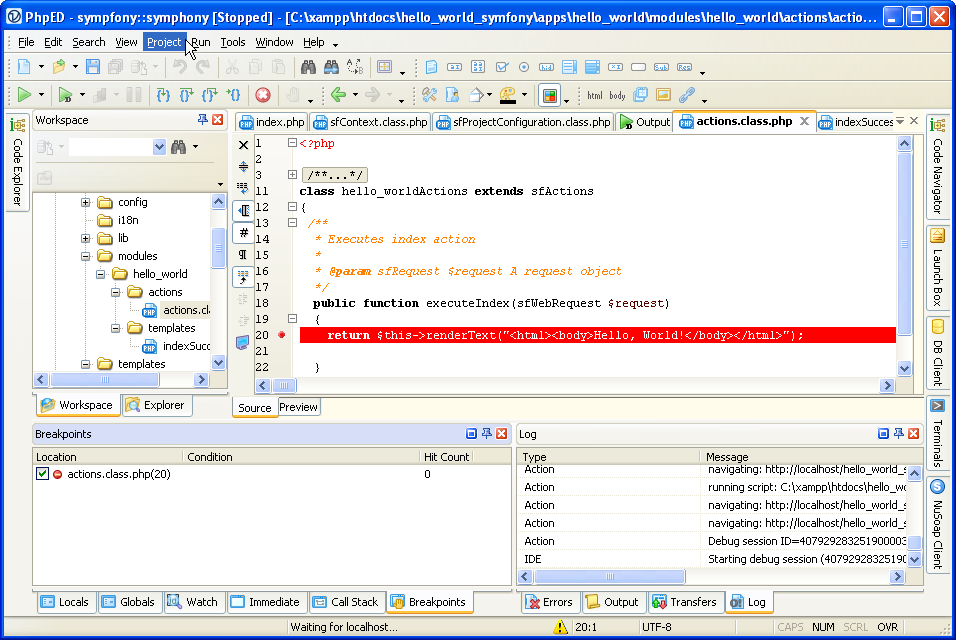
Task: Click the Save file disk icon
Action: click(92, 67)
